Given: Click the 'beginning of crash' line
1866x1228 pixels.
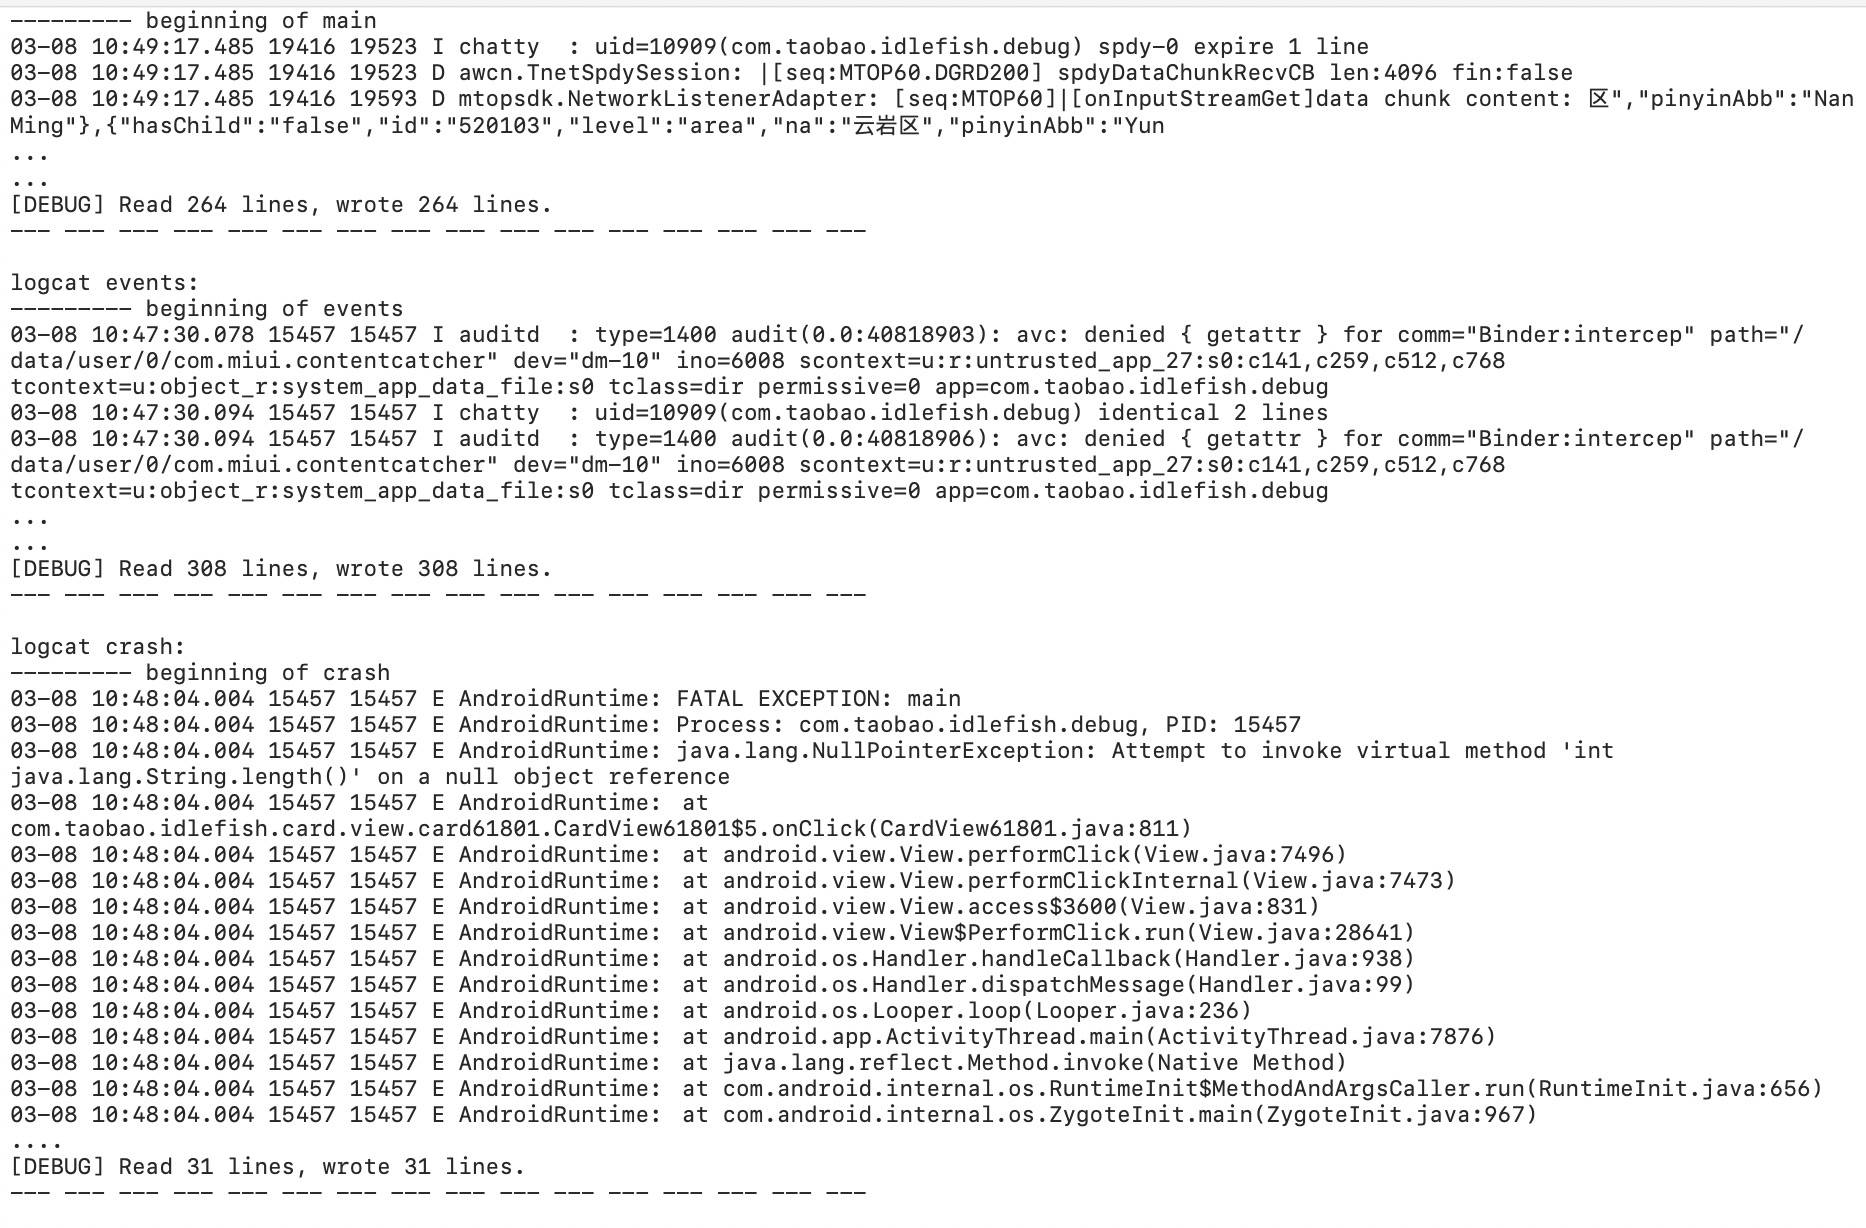Looking at the screenshot, I should (200, 673).
